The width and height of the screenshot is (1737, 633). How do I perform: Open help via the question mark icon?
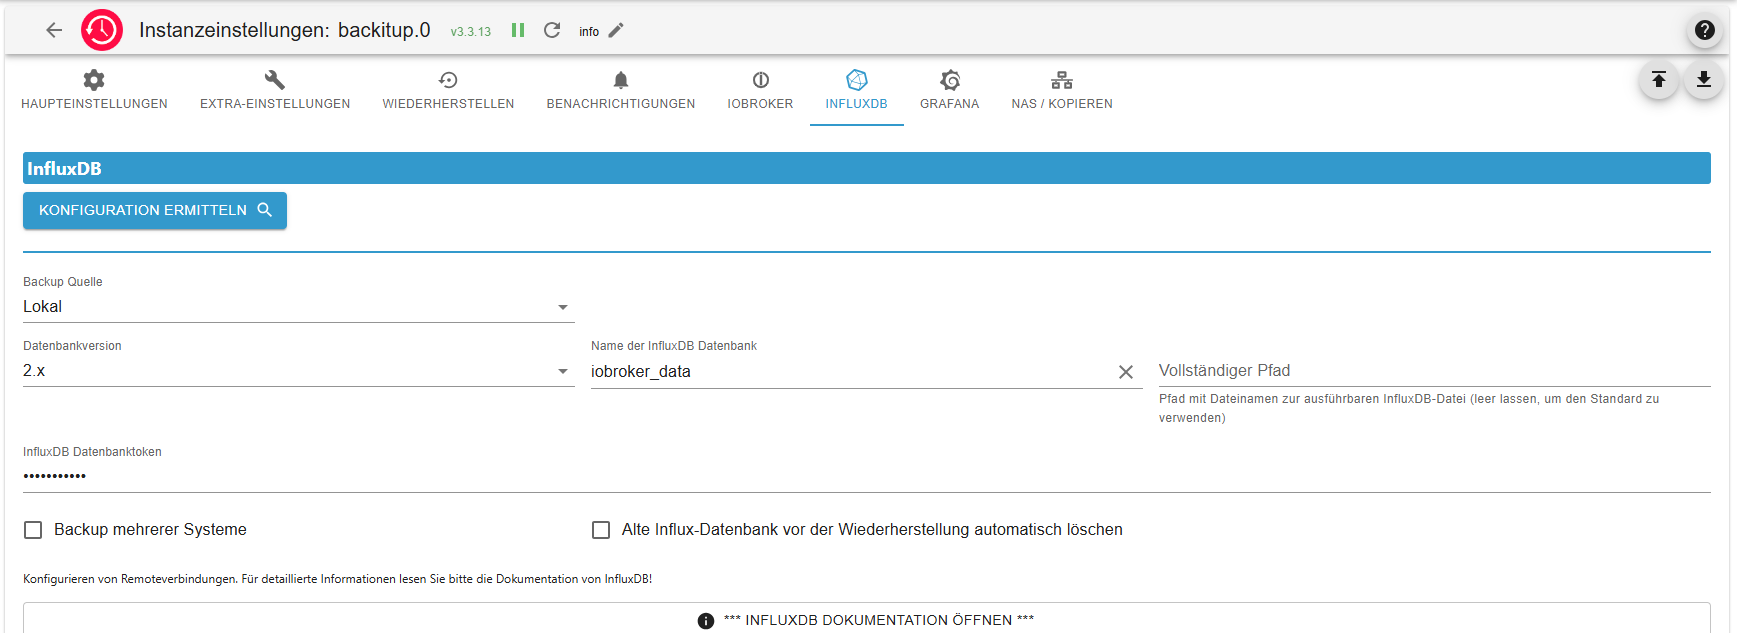tap(1705, 30)
